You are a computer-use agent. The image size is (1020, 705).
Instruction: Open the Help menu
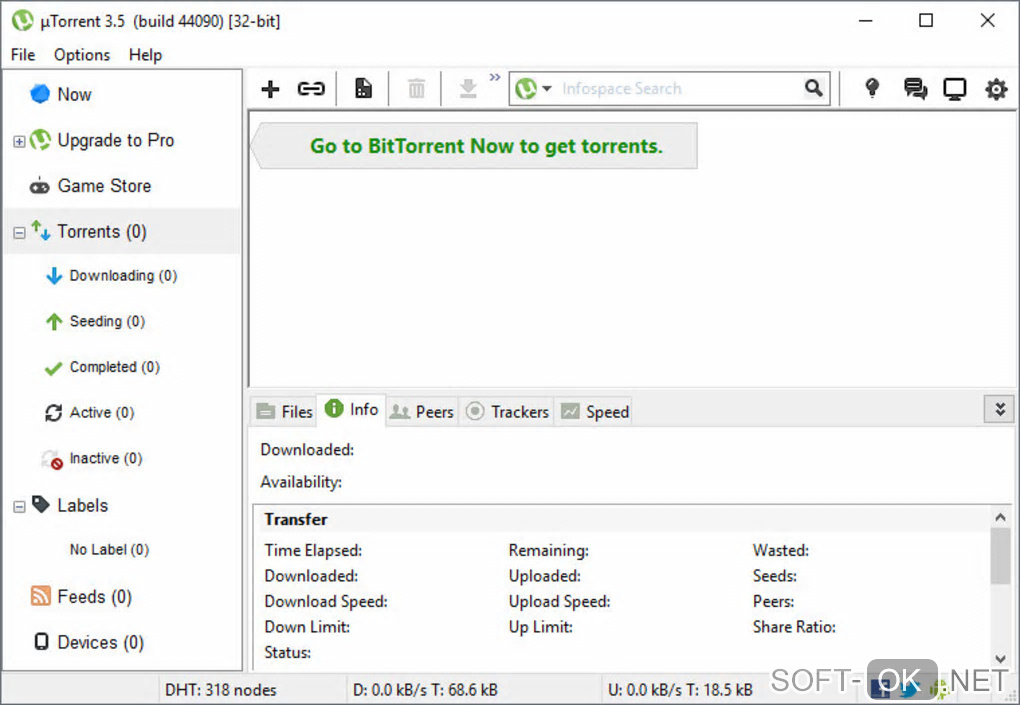145,55
